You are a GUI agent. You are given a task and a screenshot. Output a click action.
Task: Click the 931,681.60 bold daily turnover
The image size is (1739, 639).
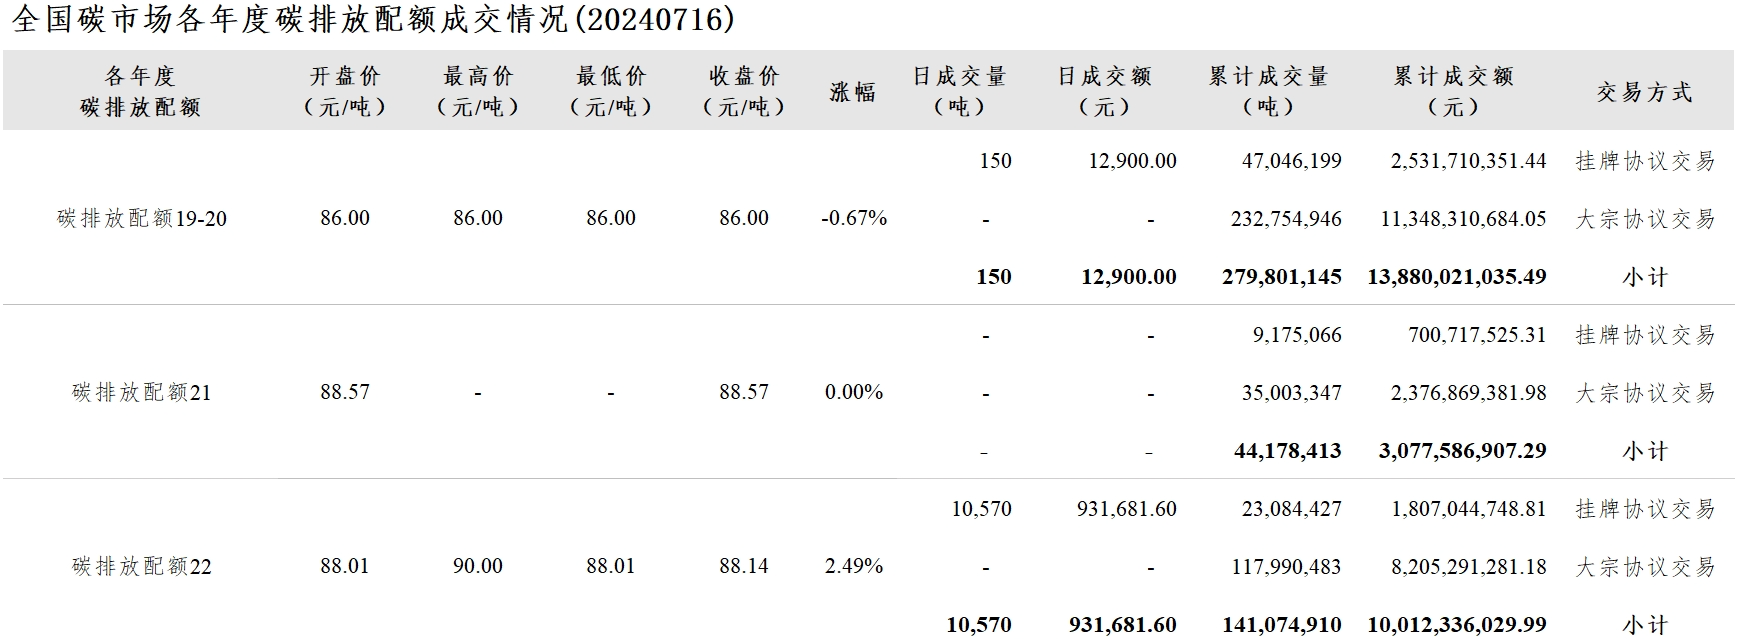tap(1122, 625)
